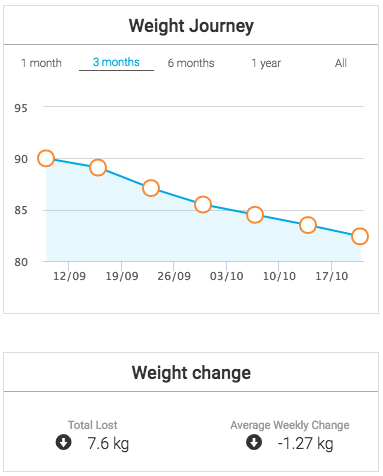Click the data point just below the 85 line
Image resolution: width=383 pixels, height=476 pixels.
click(x=255, y=215)
